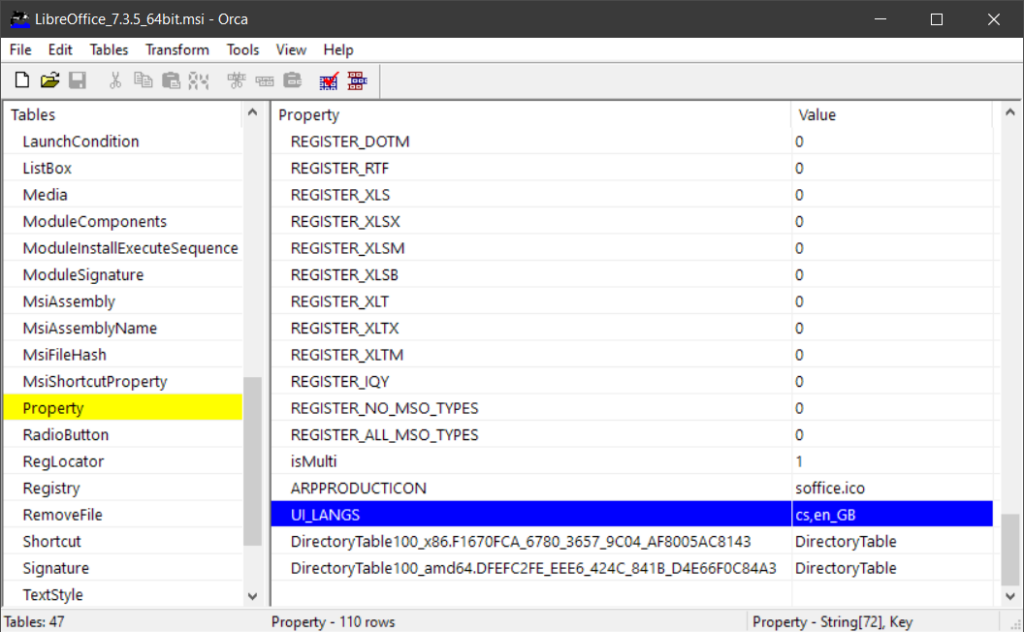Click the property grid scrollbar thumb

pos(1010,549)
